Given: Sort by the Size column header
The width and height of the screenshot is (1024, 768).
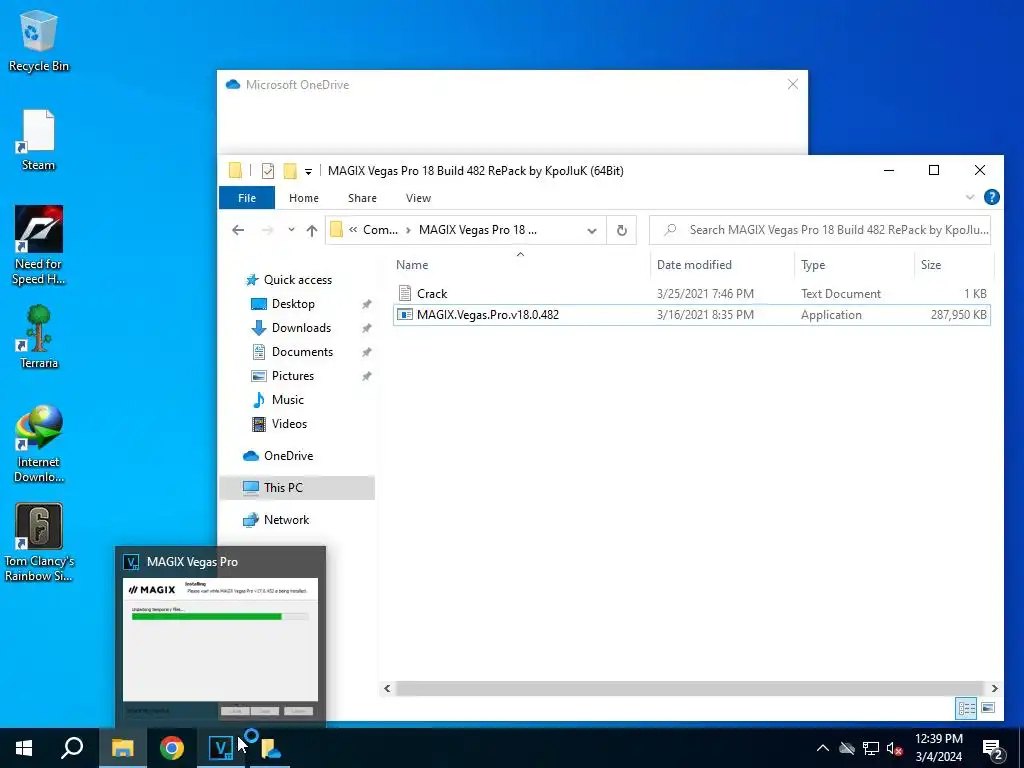Looking at the screenshot, I should (x=953, y=264).
